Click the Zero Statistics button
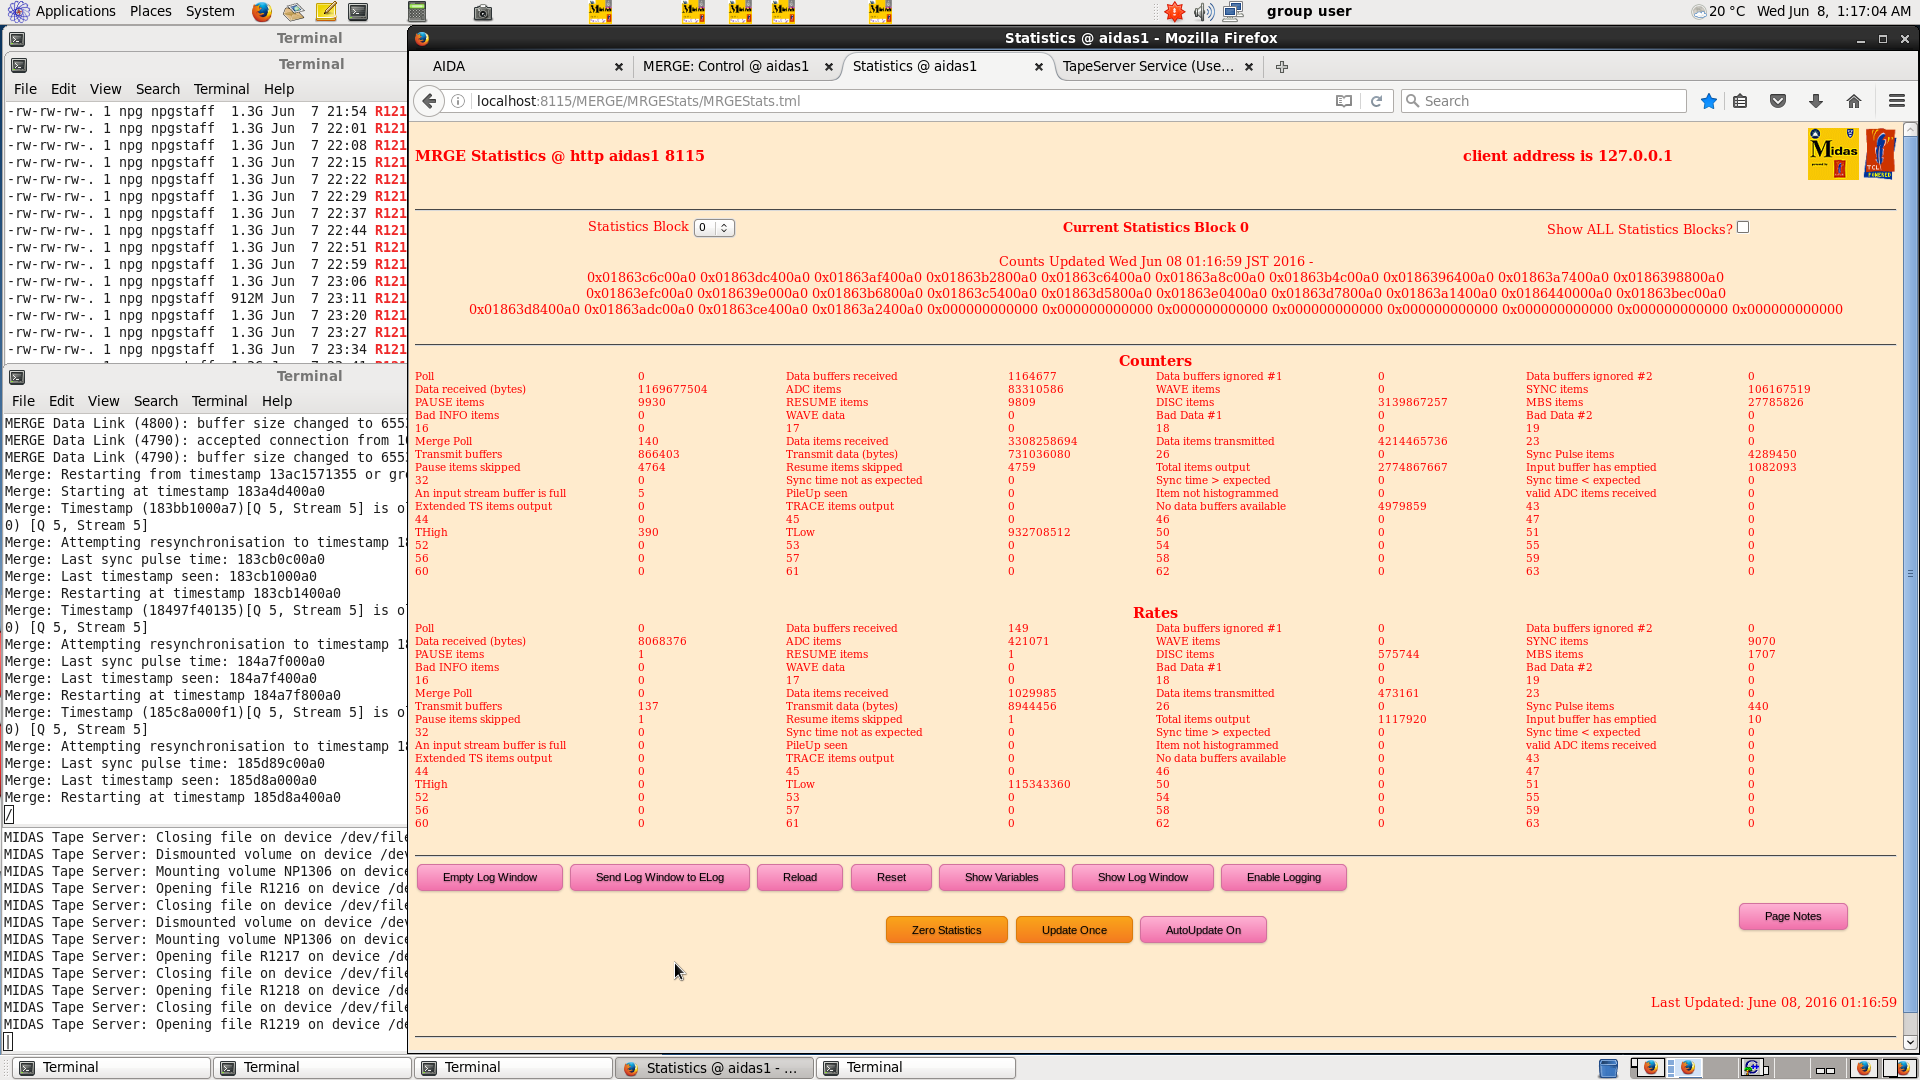1920x1080 pixels. (946, 930)
